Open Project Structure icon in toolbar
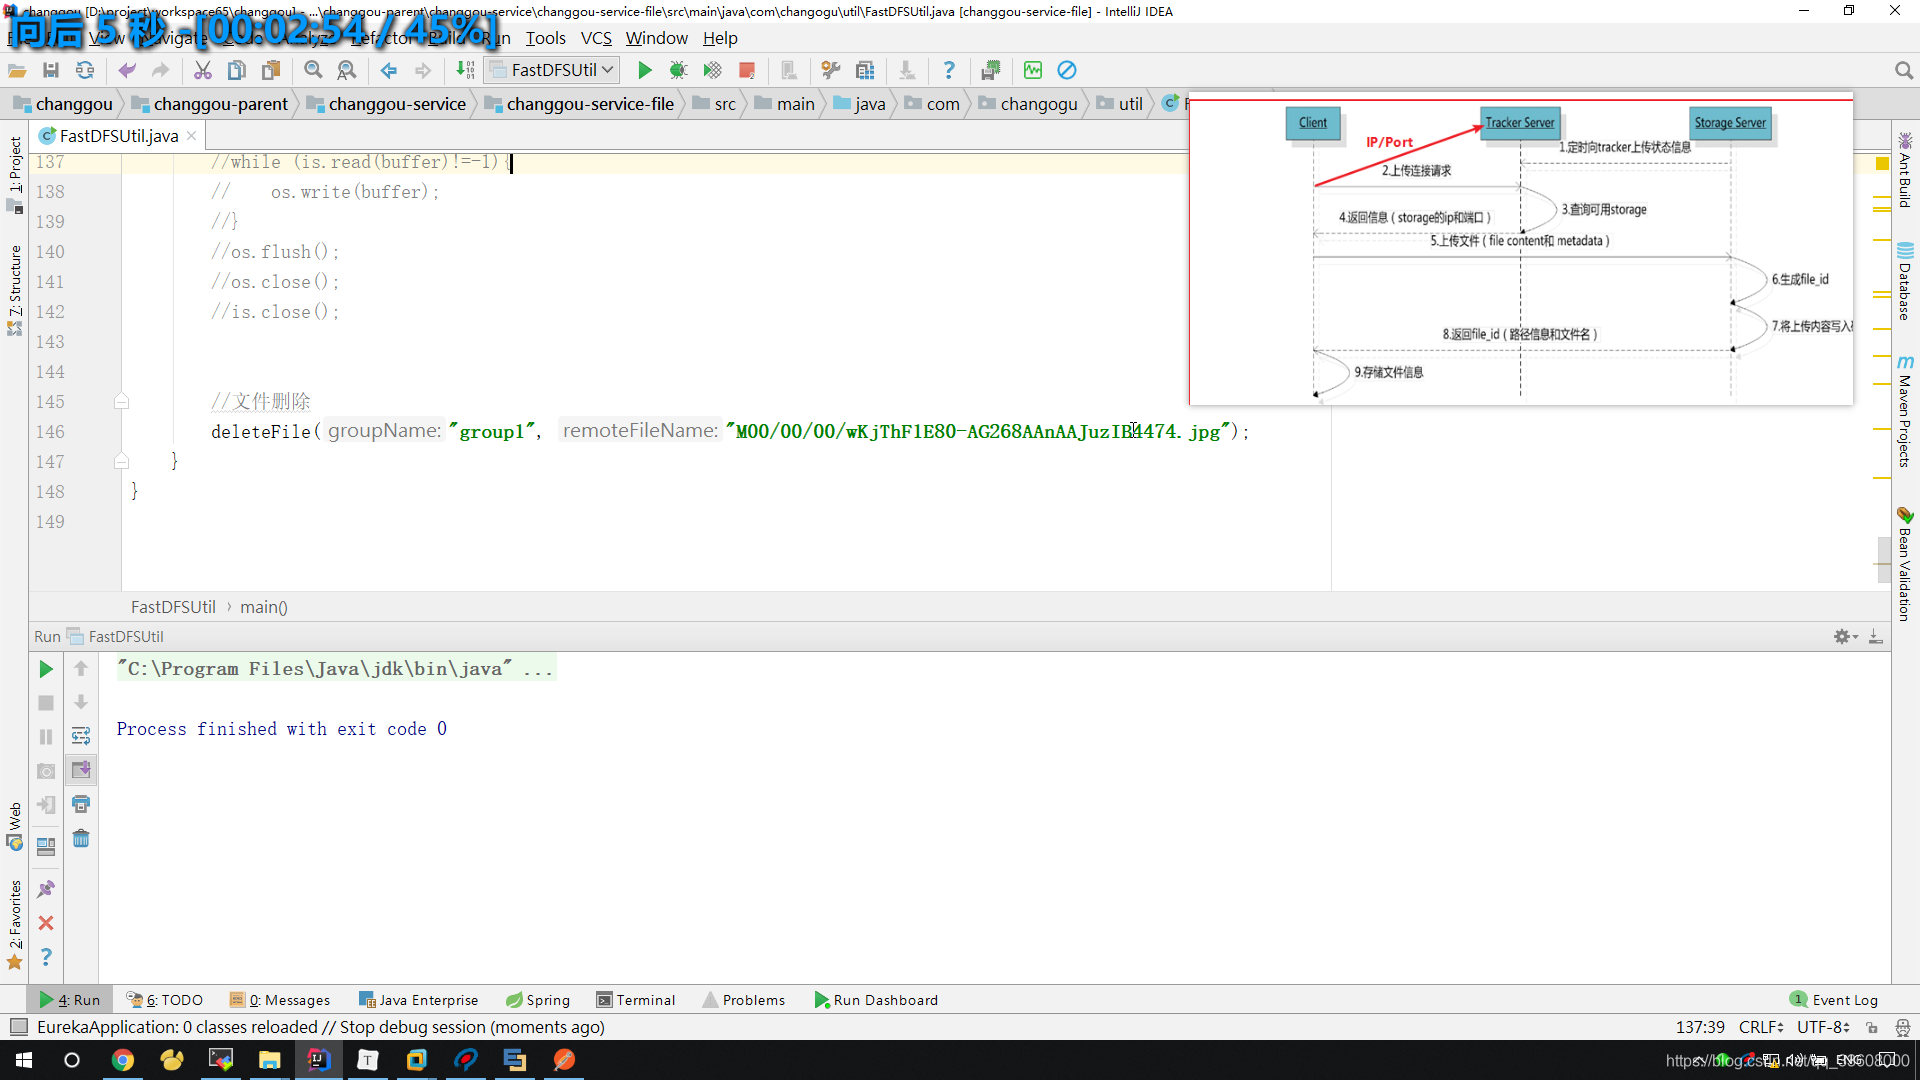Image resolution: width=1920 pixels, height=1080 pixels. [x=865, y=70]
